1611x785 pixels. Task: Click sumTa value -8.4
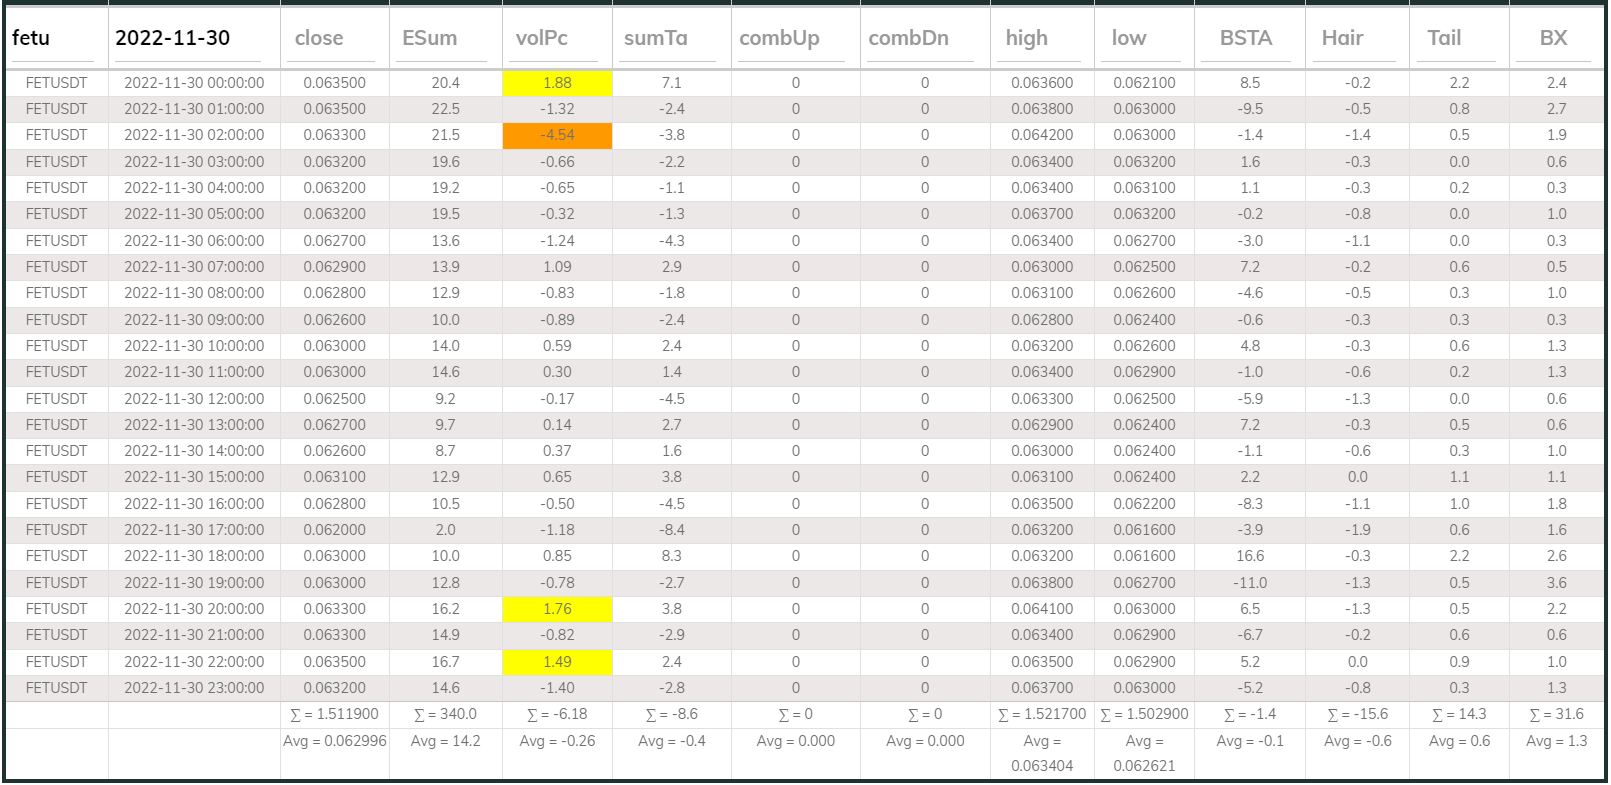tap(672, 530)
